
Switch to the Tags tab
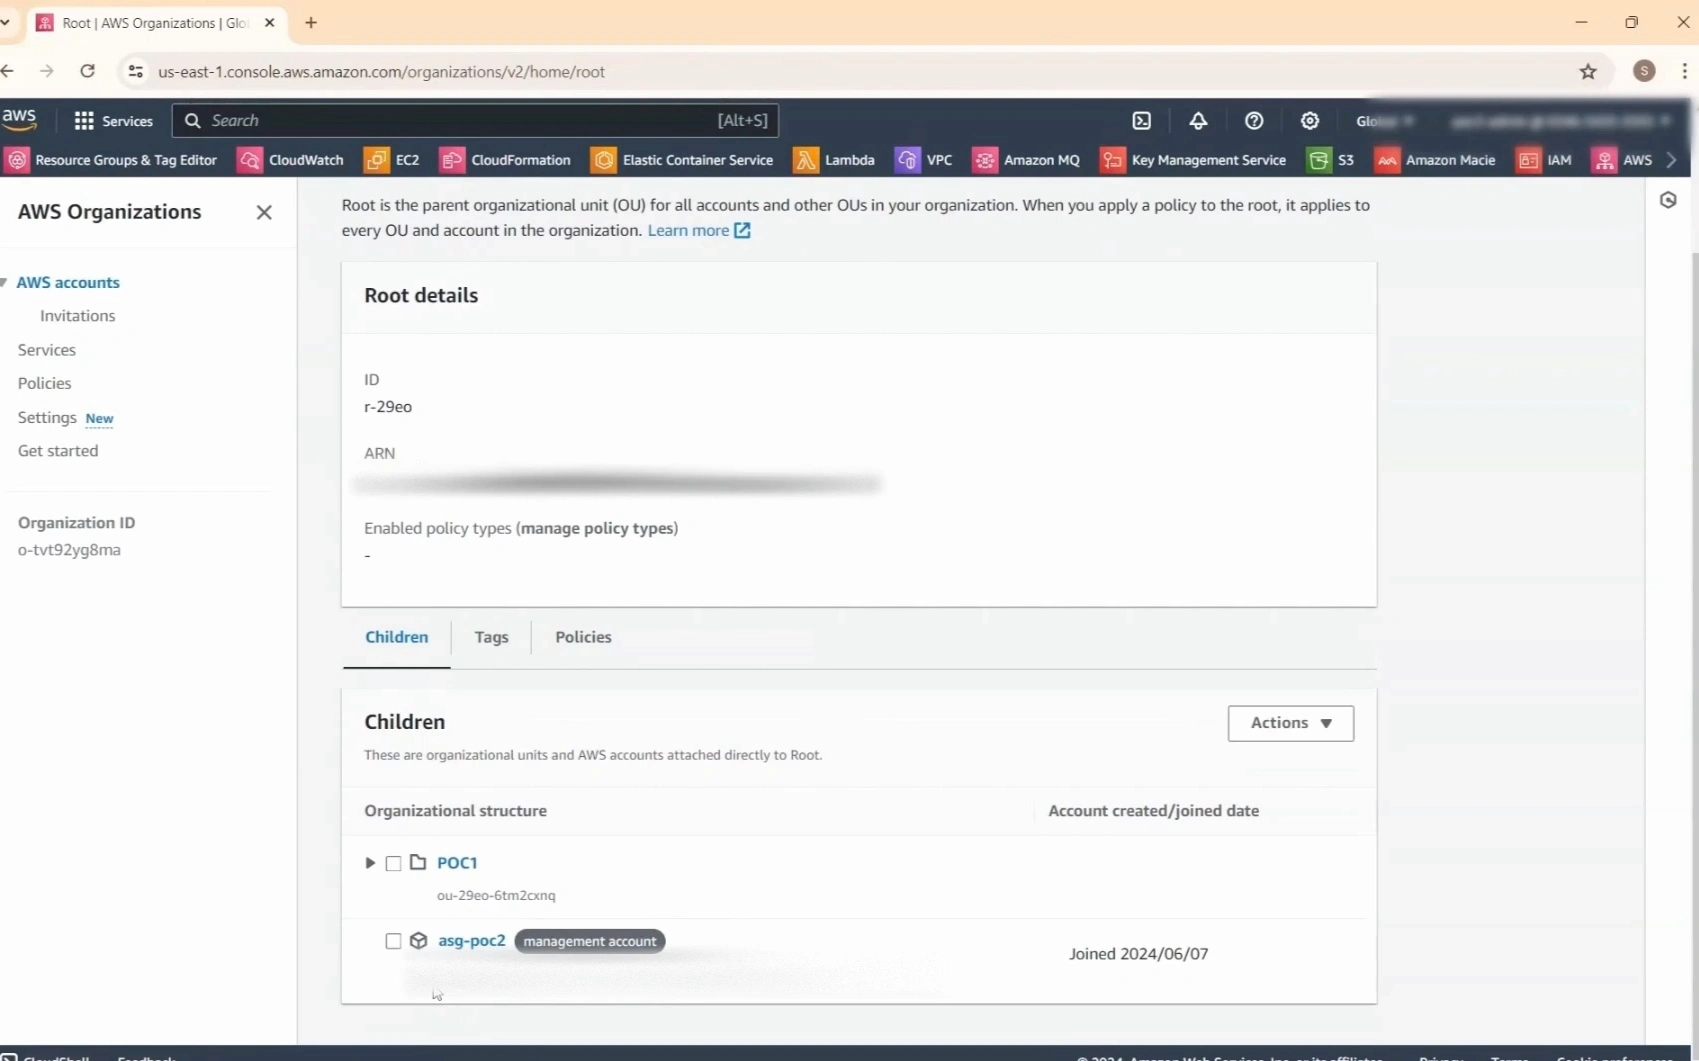tap(491, 637)
